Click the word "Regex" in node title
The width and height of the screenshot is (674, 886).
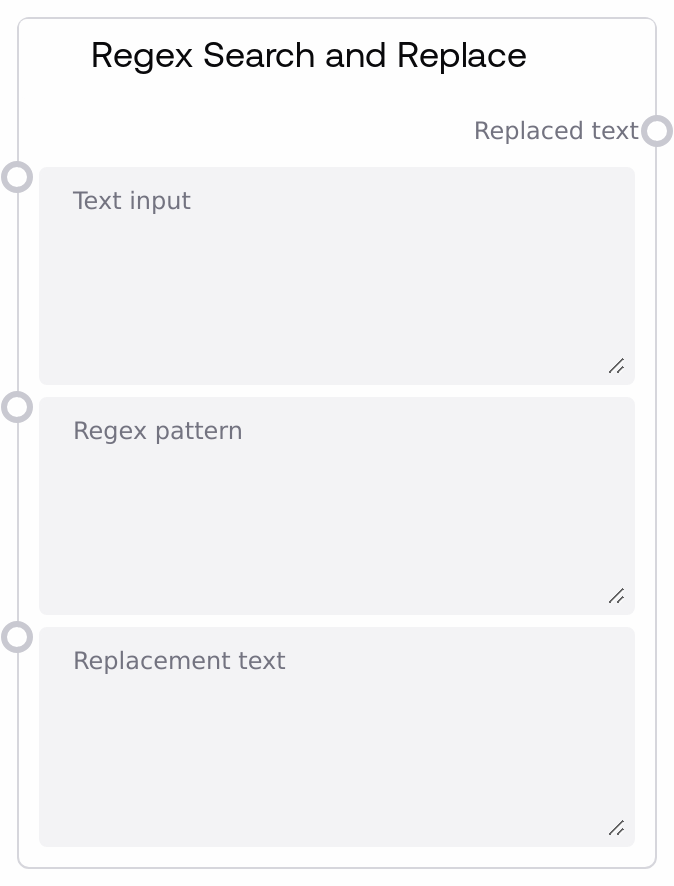142,56
